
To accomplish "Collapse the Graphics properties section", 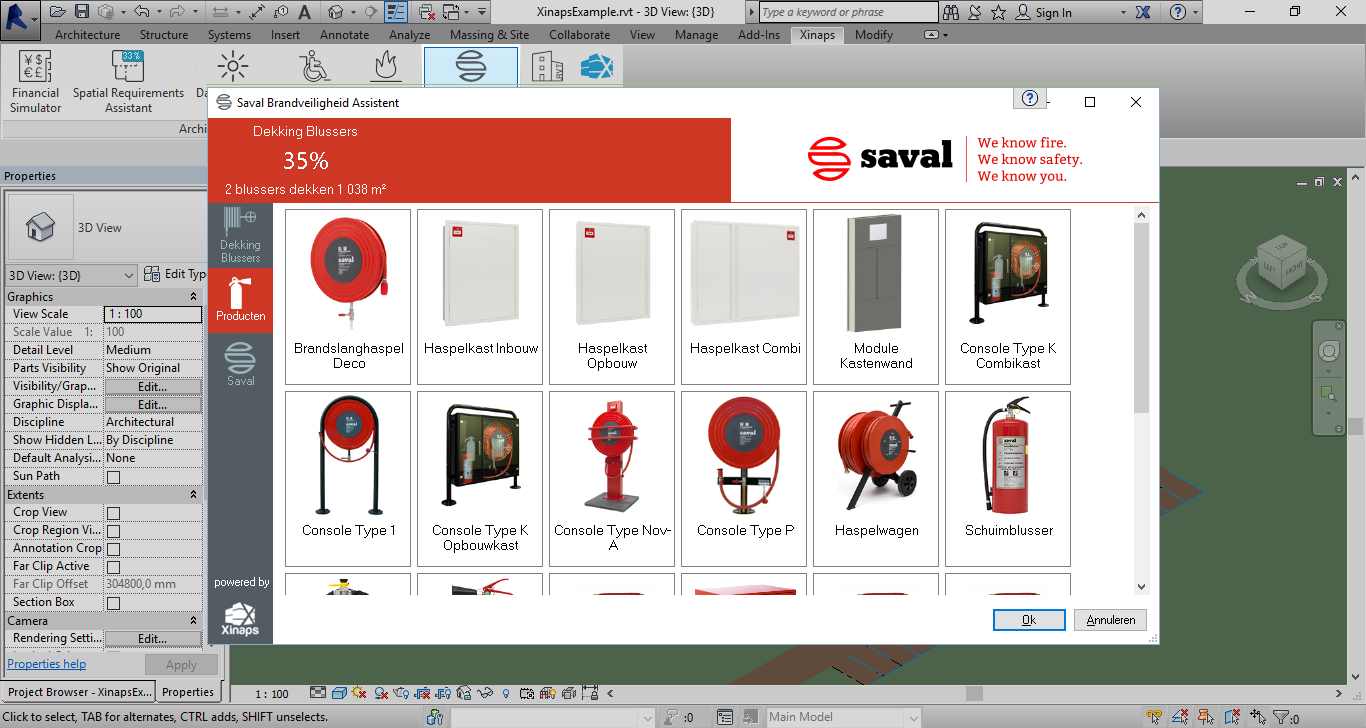I will [193, 297].
